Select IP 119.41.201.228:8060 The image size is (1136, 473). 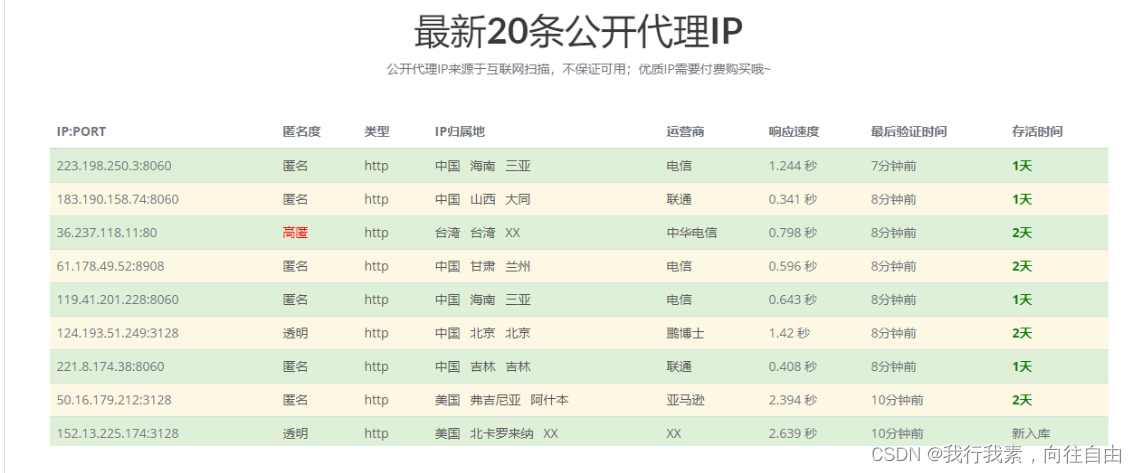coord(117,299)
